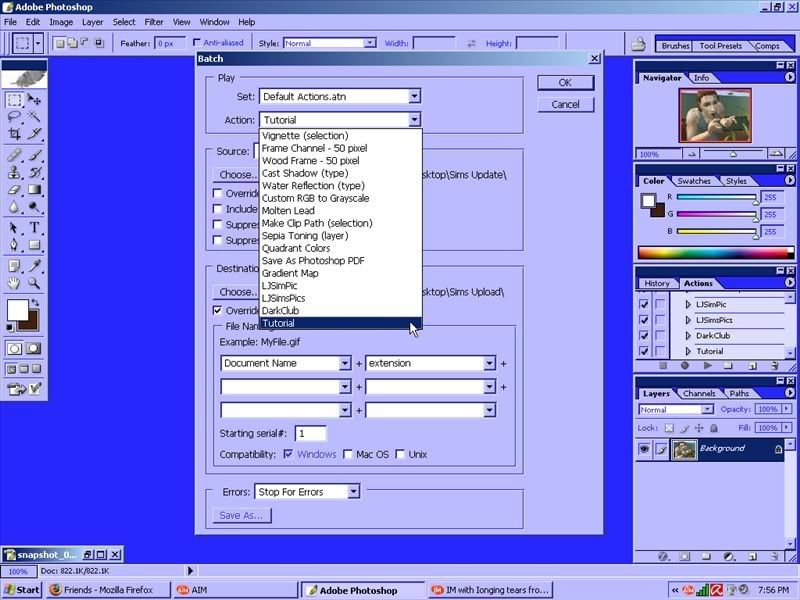This screenshot has height=600, width=800.
Task: Expand the Tutorial action in Actions panel
Action: (688, 351)
